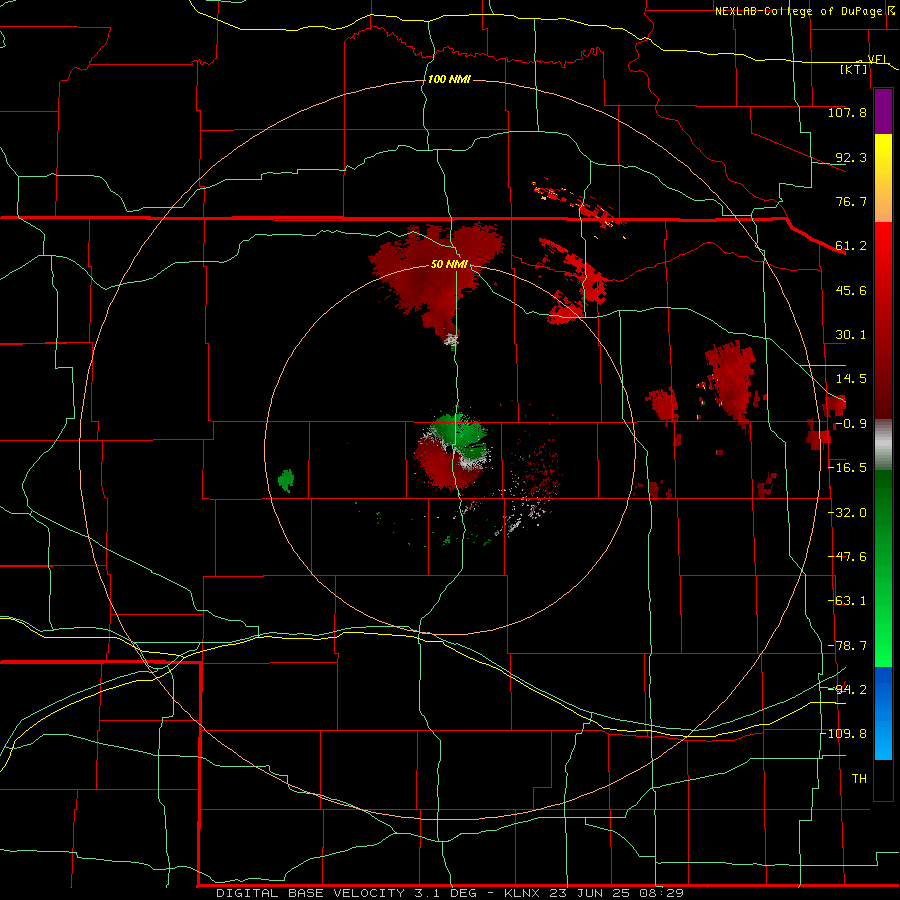The height and width of the screenshot is (900, 900).
Task: Select the [KT] units label
Action: tap(854, 69)
